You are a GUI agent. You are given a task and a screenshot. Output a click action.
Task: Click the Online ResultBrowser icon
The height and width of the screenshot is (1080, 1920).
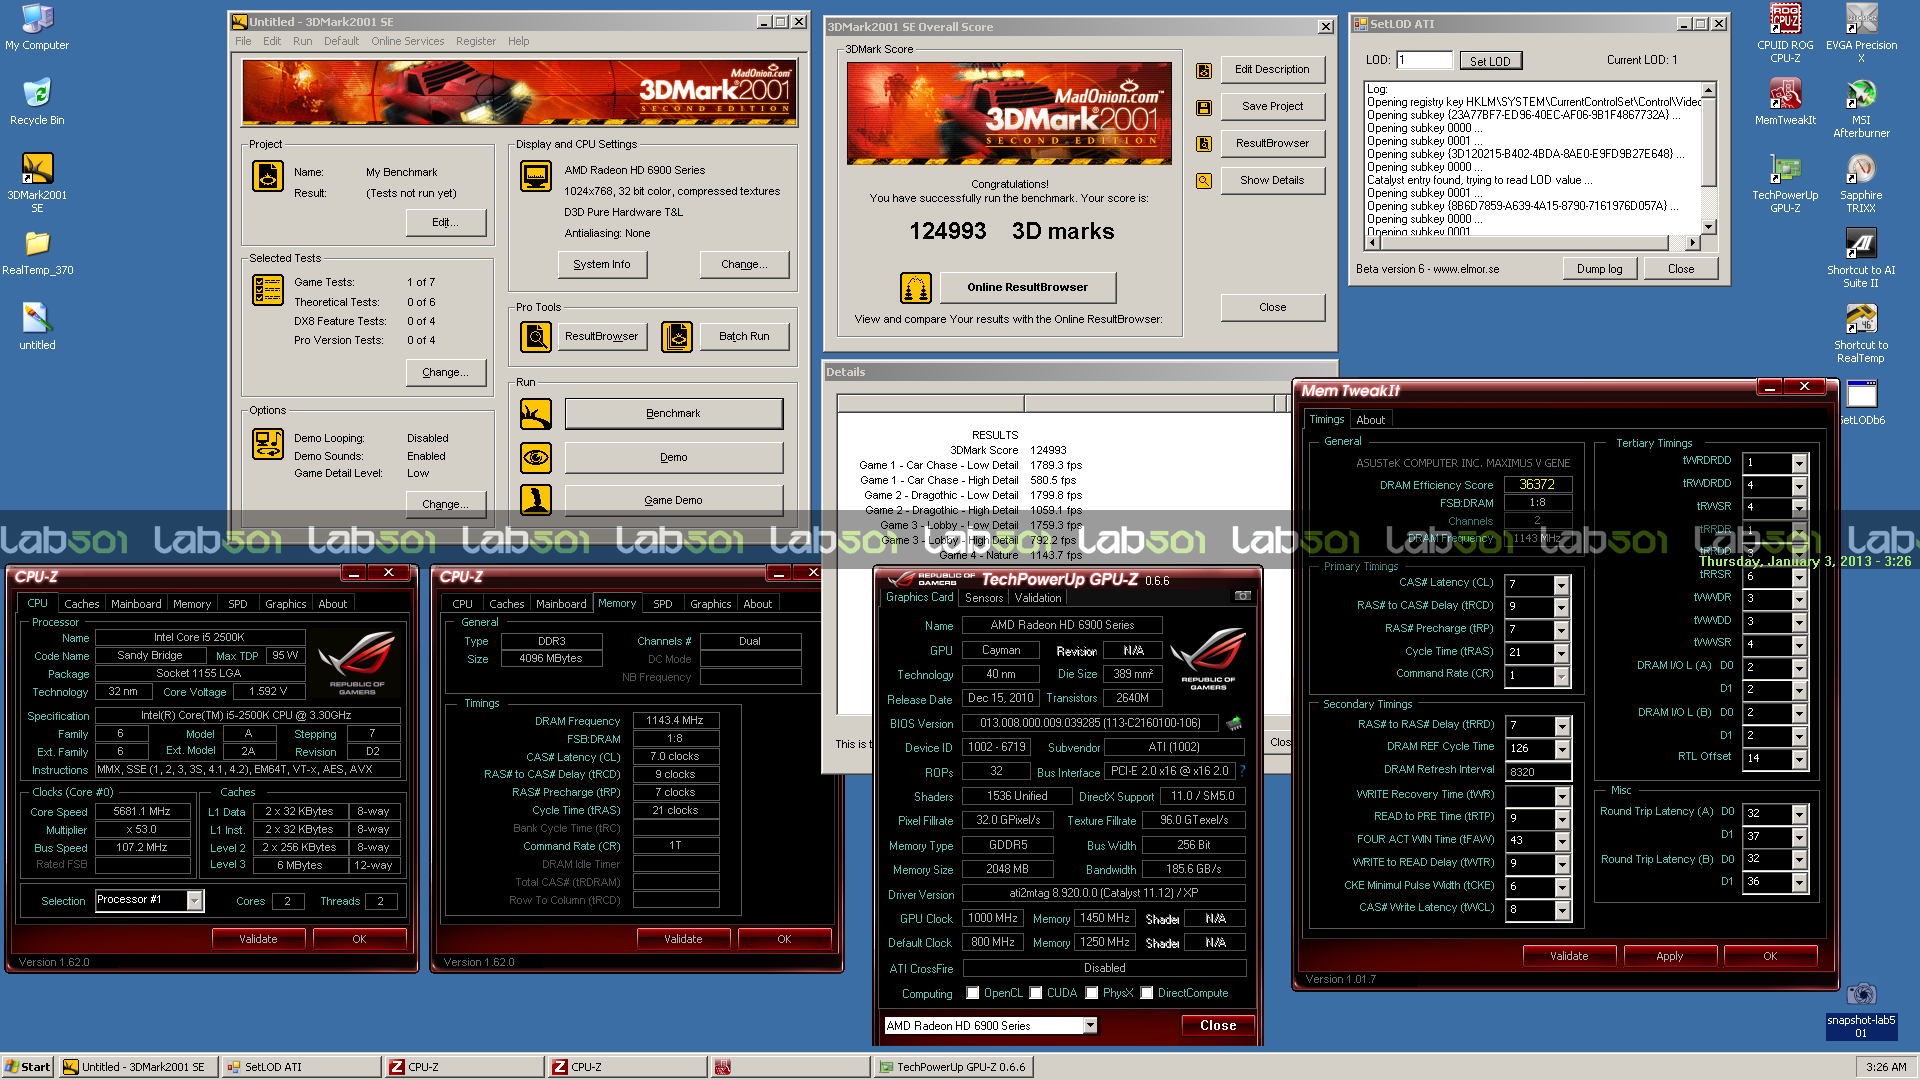pyautogui.click(x=916, y=288)
